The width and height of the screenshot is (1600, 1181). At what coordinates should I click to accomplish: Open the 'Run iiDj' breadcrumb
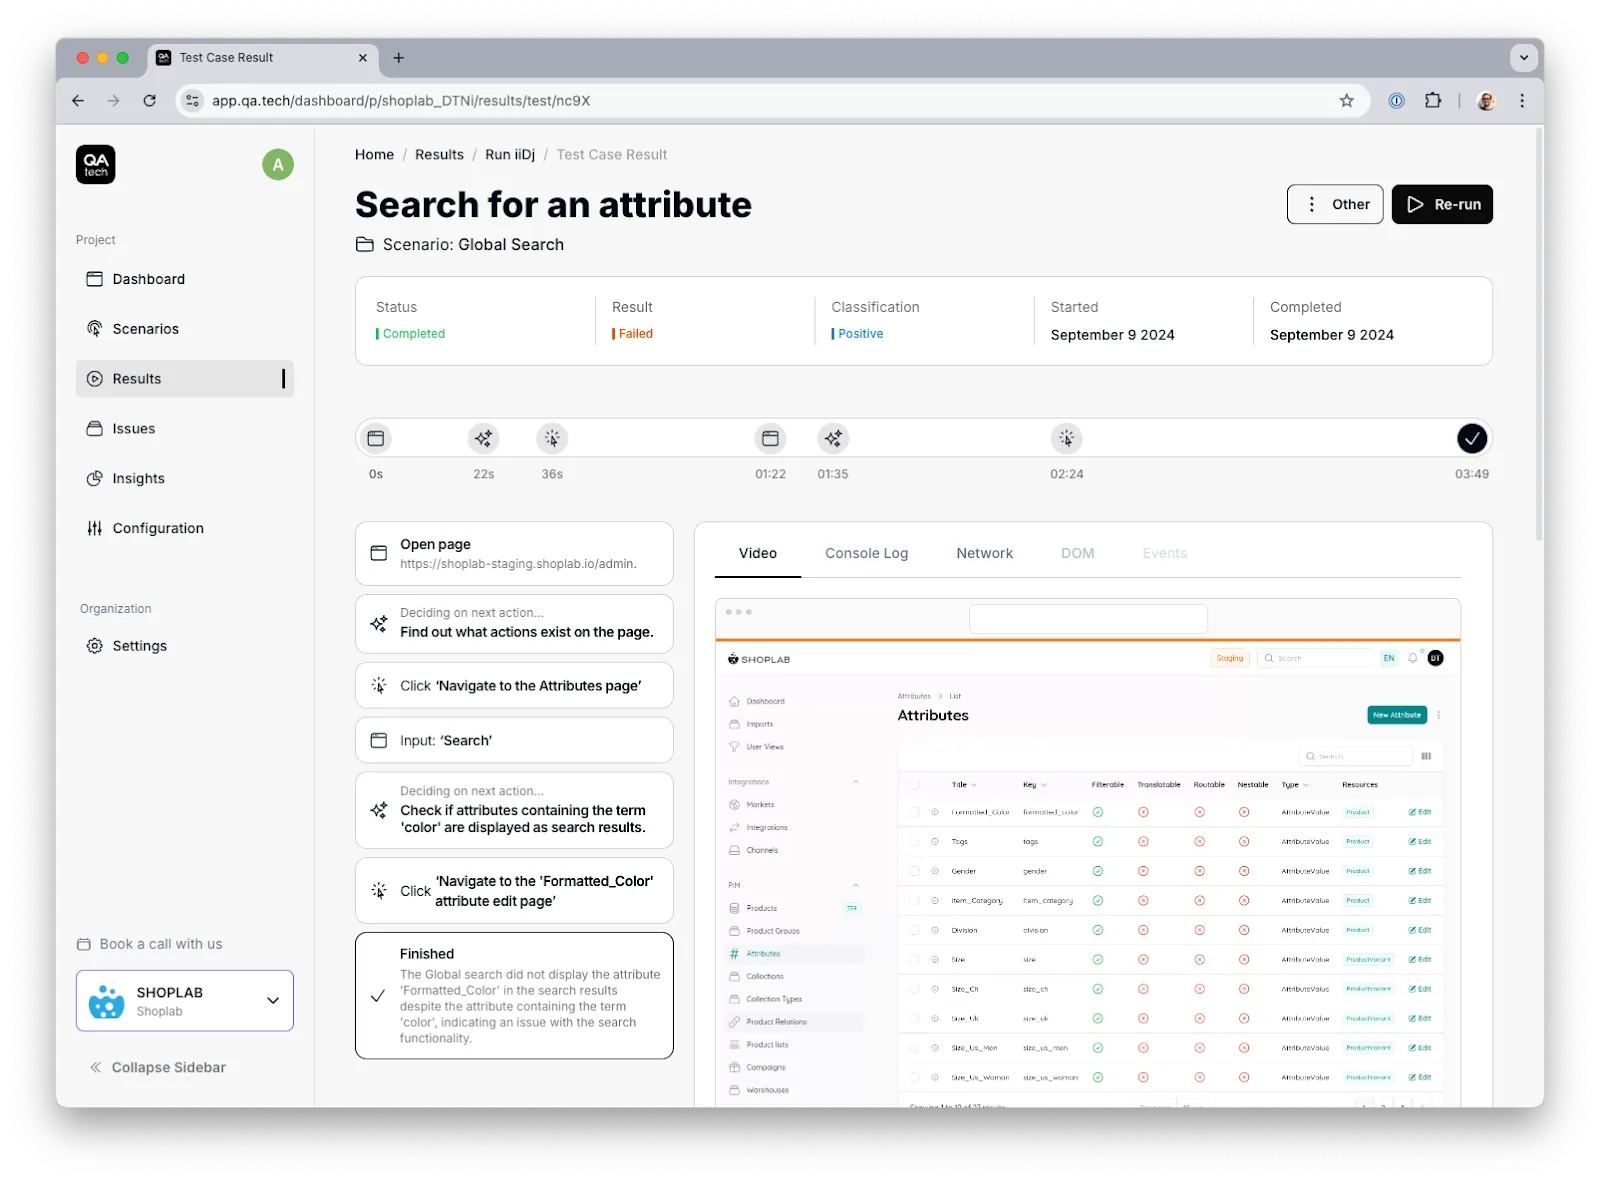point(510,155)
